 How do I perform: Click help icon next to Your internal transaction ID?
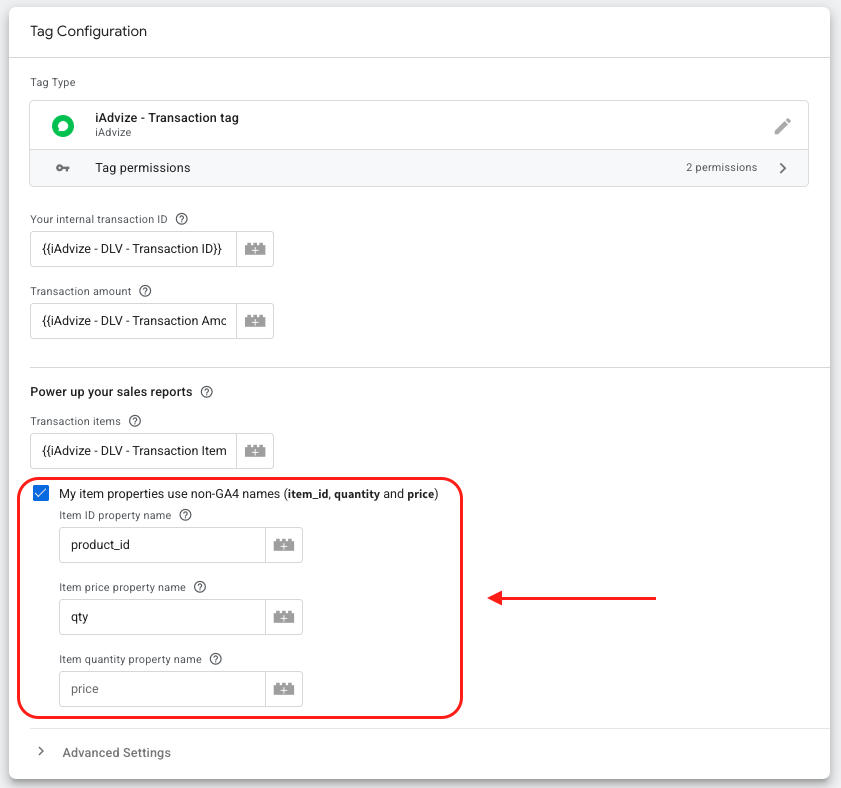pyautogui.click(x=181, y=219)
